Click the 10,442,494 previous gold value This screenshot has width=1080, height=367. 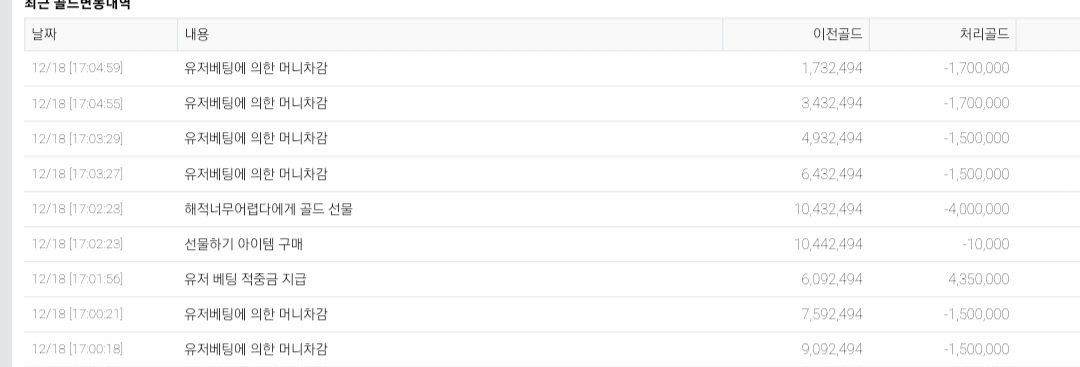[x=829, y=244]
